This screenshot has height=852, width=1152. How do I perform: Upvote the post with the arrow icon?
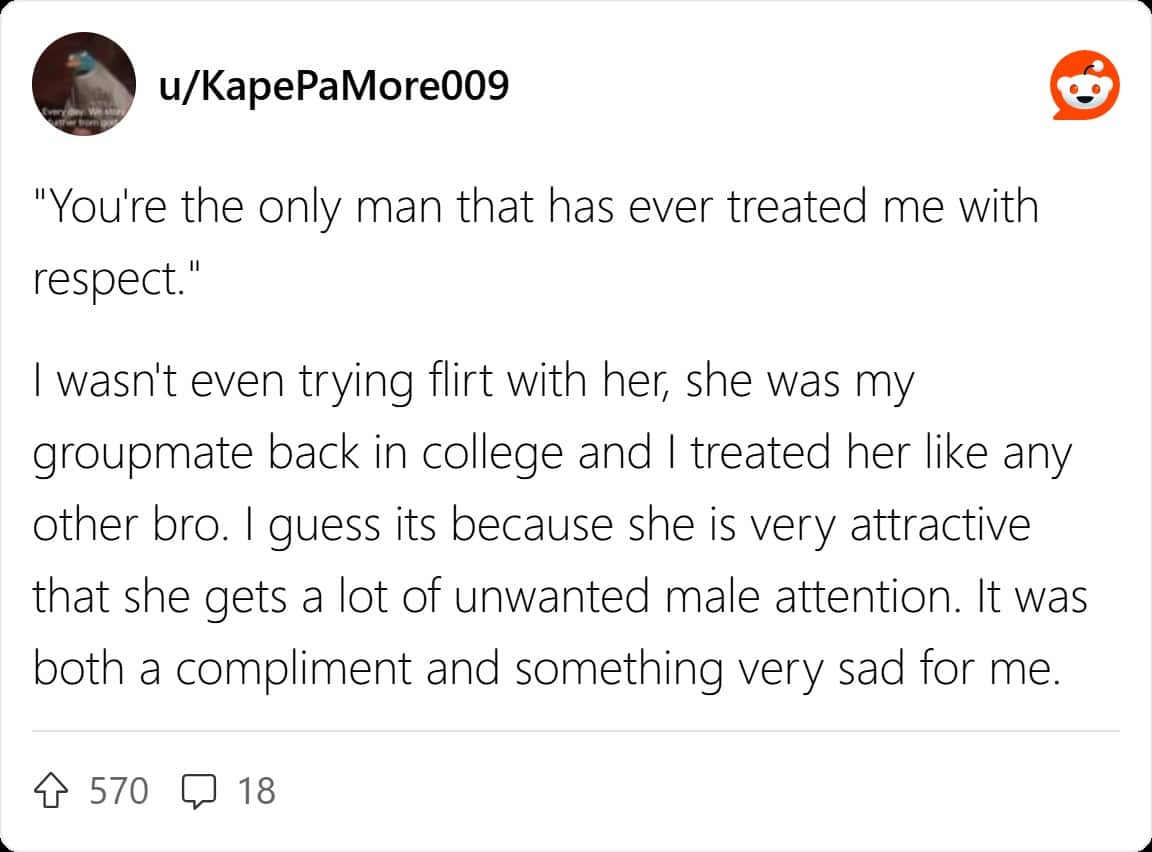[x=51, y=791]
